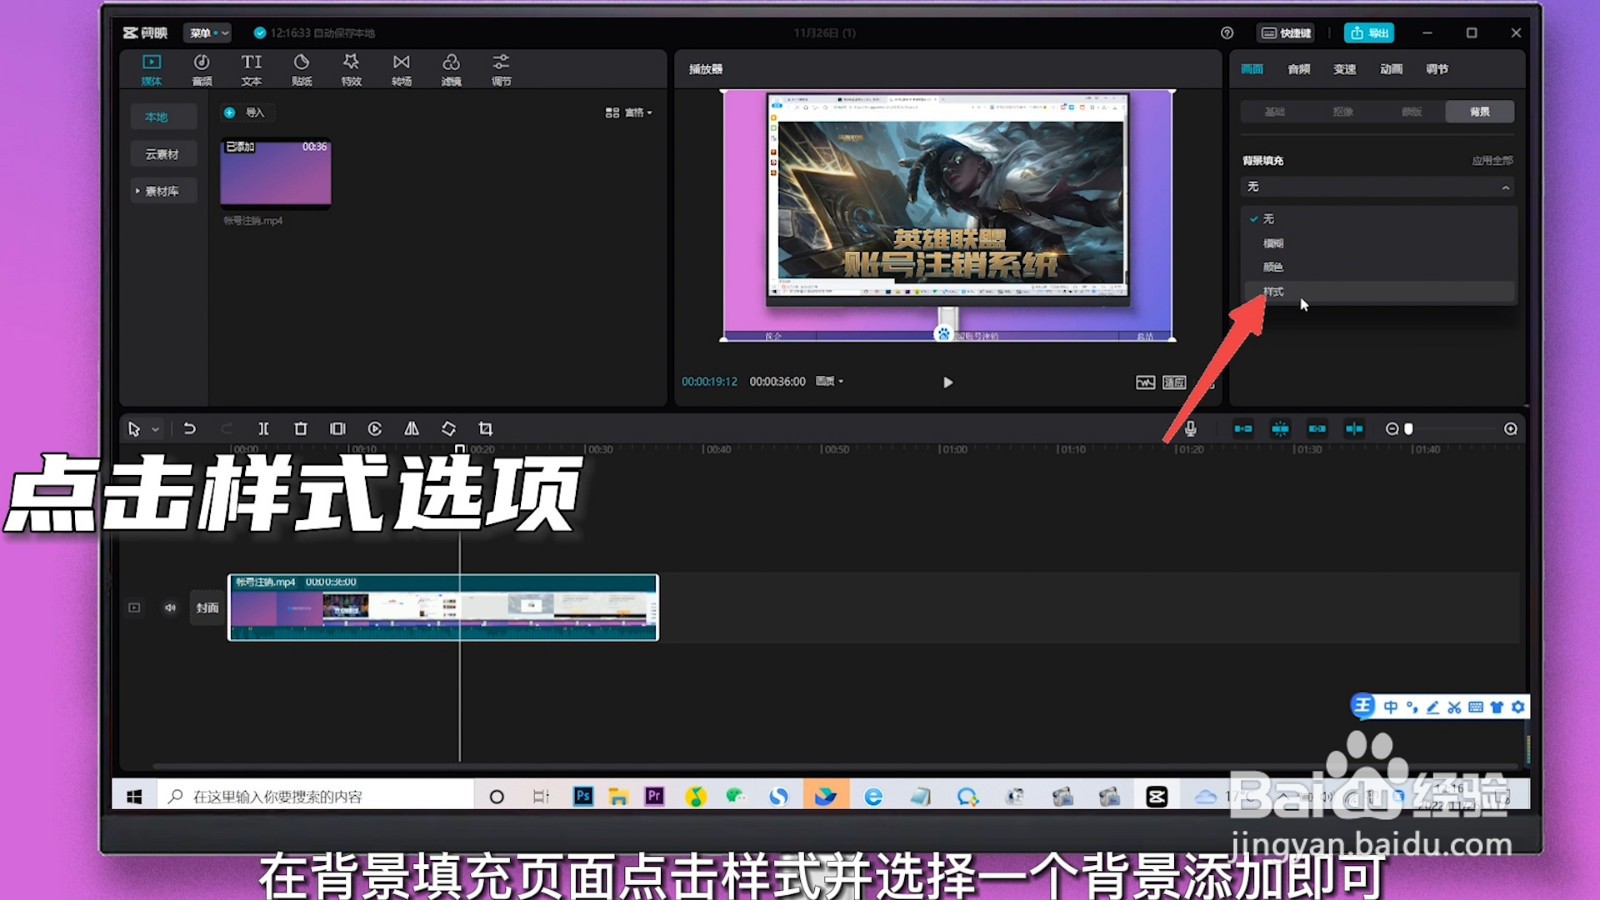
Task: Open the 菜单 menu dropdown
Action: (x=208, y=33)
